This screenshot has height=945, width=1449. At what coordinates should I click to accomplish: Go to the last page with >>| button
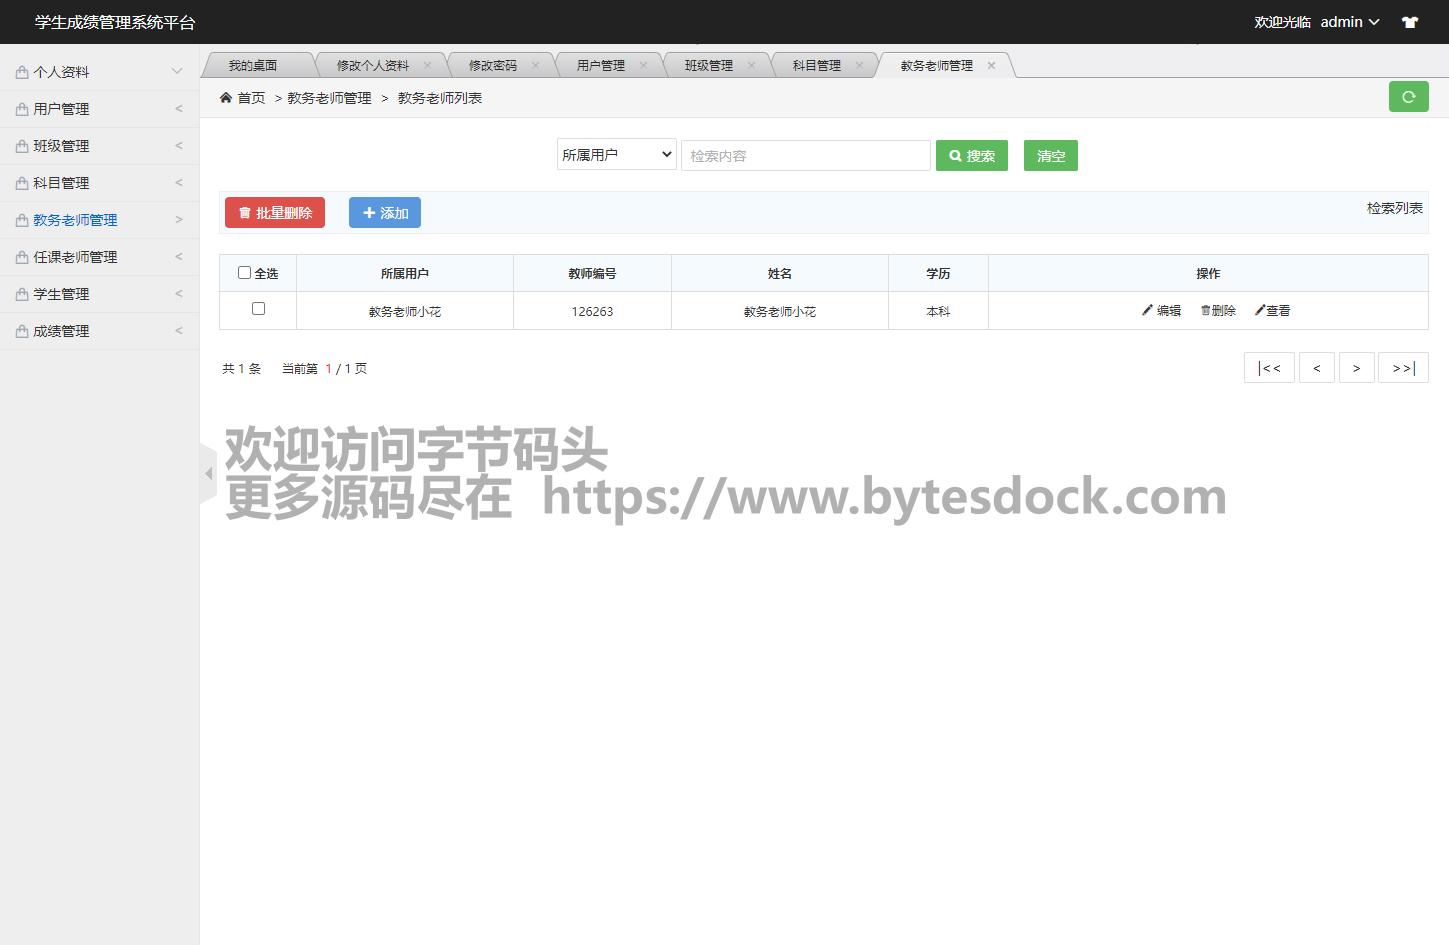1403,368
